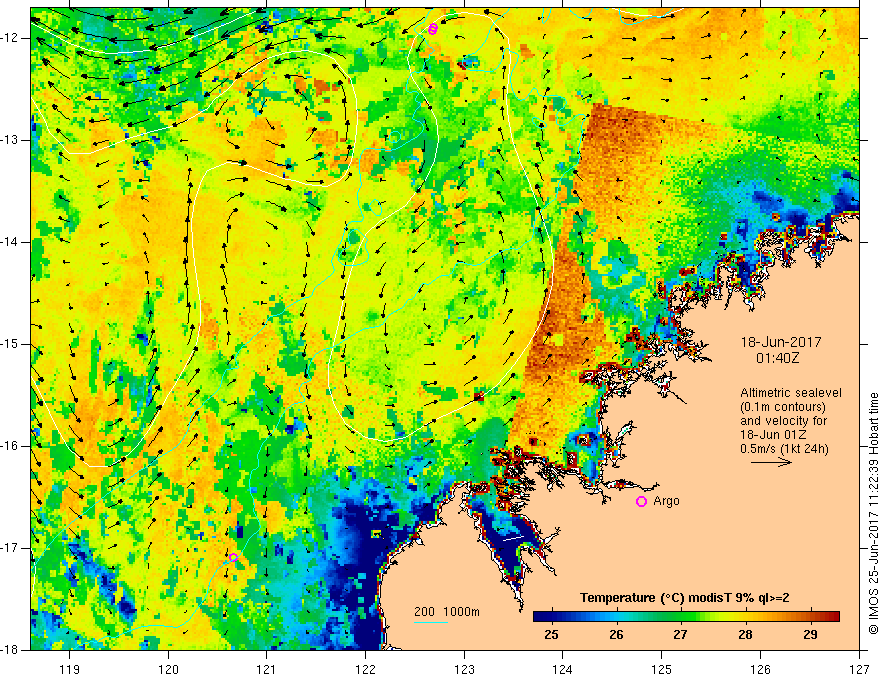
Task: Click the 27 value on color bar
Action: point(680,635)
